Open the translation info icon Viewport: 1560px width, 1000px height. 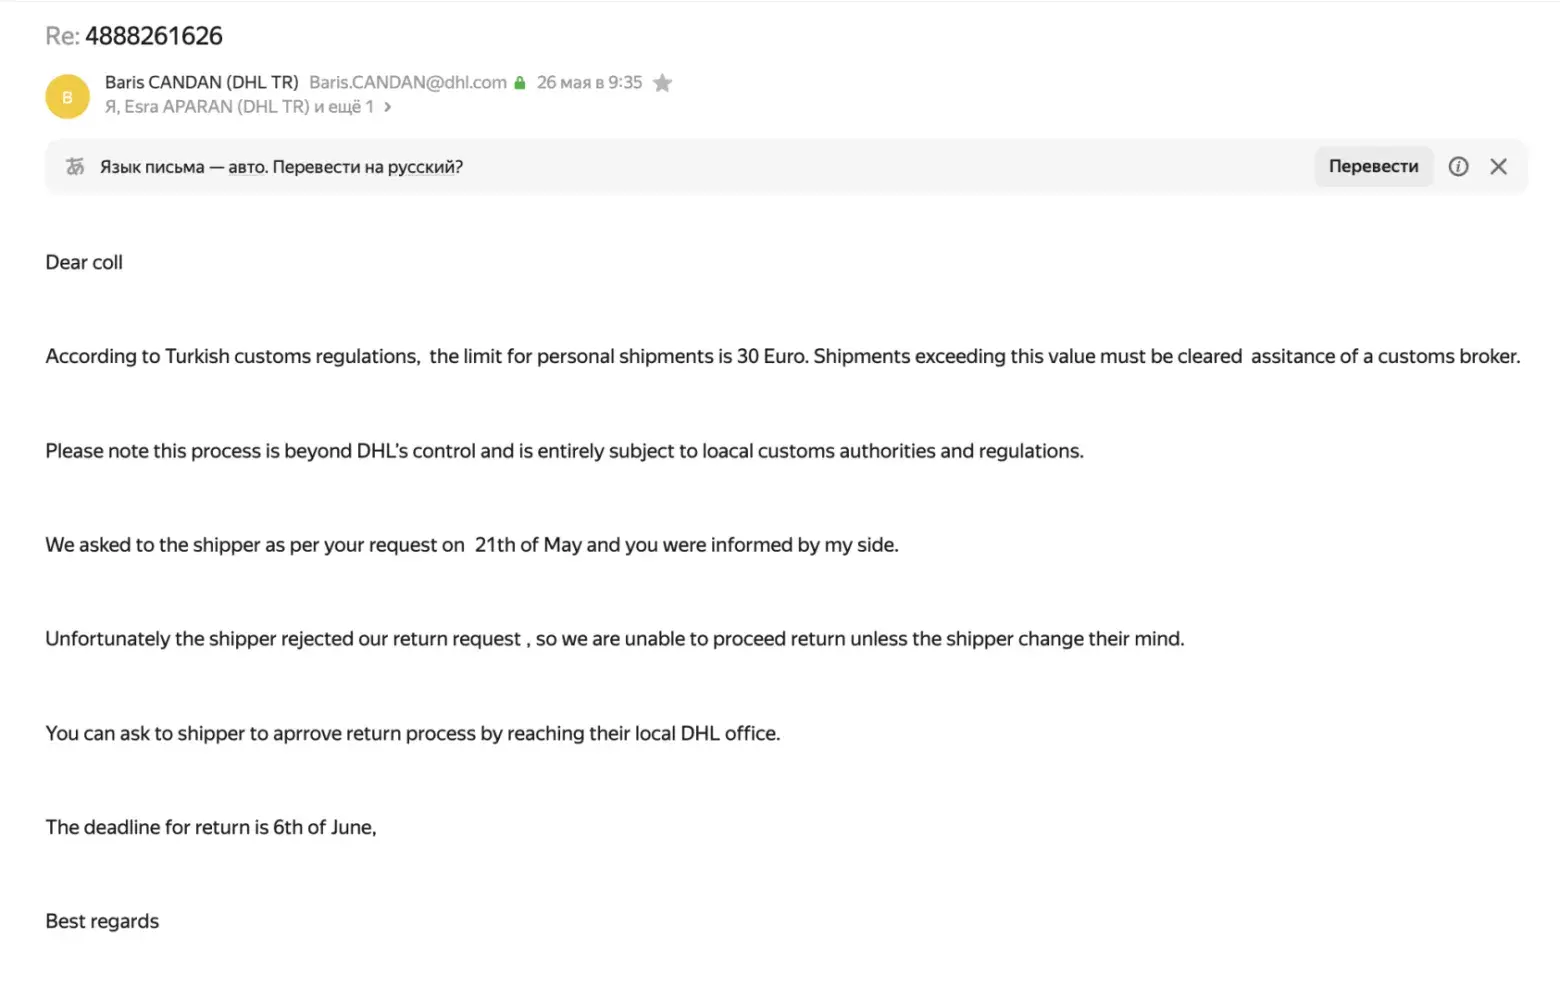point(1458,167)
